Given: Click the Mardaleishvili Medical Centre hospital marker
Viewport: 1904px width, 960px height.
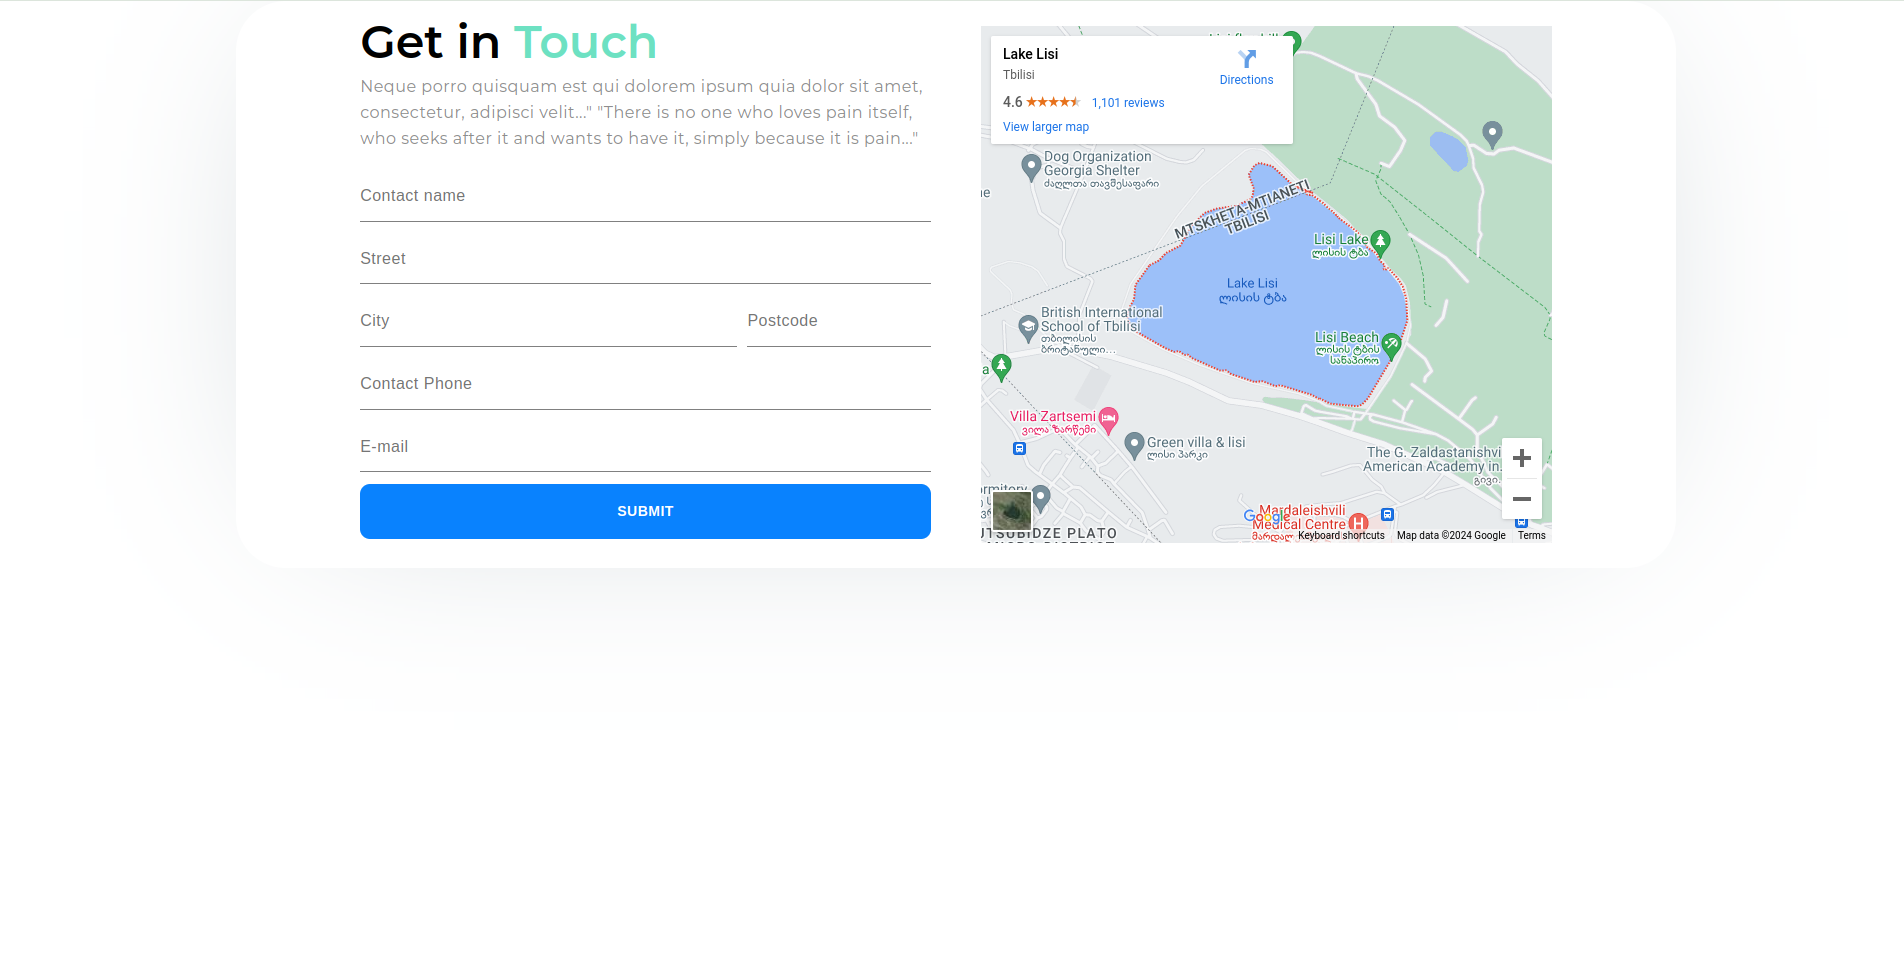Looking at the screenshot, I should pos(1358,522).
